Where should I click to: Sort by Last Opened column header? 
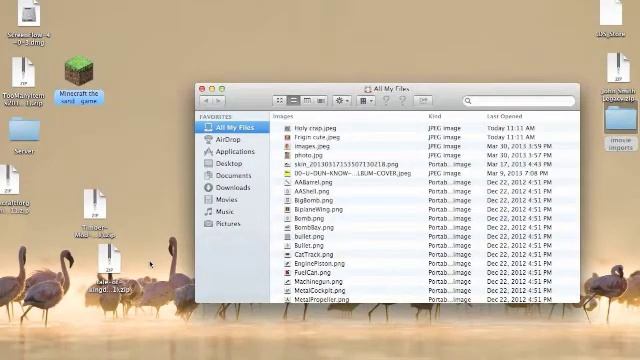pyautogui.click(x=504, y=116)
